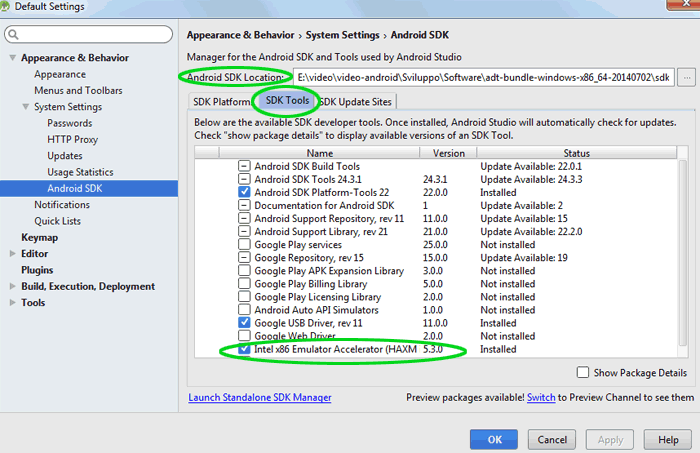700x453 pixels.
Task: Click 'Update Available: 24.3.3' status text
Action: (531, 179)
